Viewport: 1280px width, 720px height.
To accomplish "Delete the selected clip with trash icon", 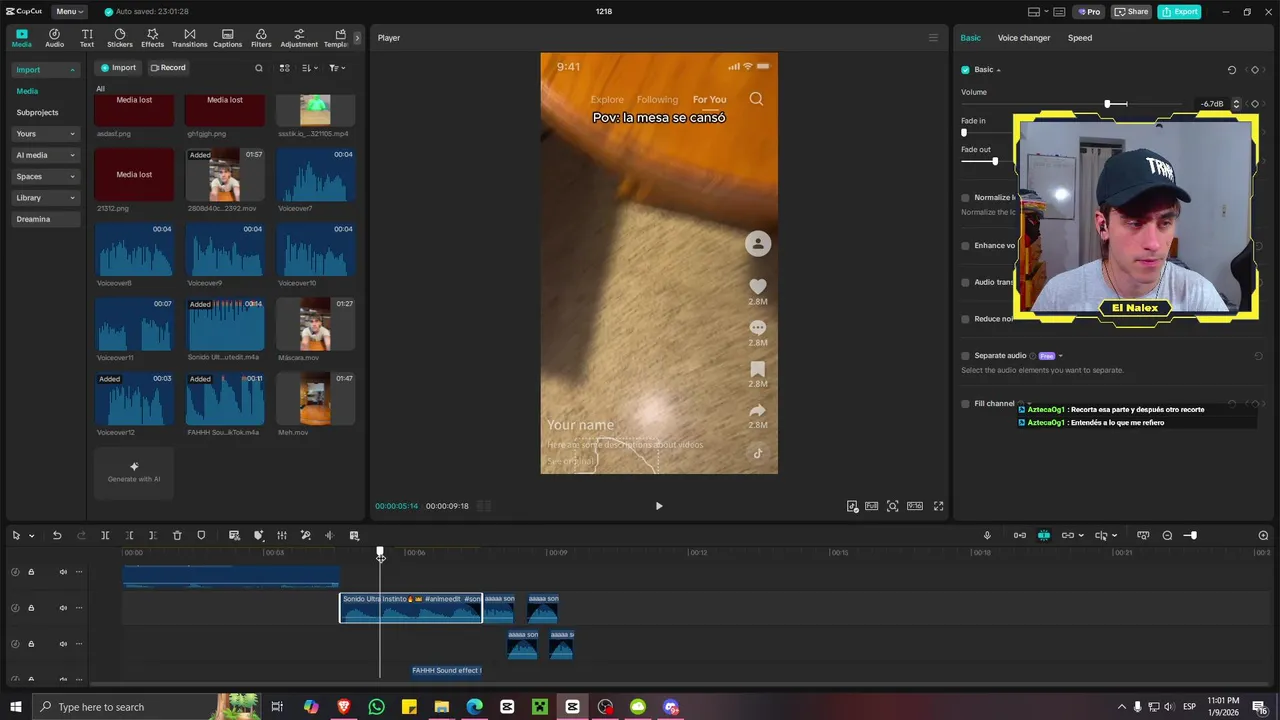I will pyautogui.click(x=177, y=536).
